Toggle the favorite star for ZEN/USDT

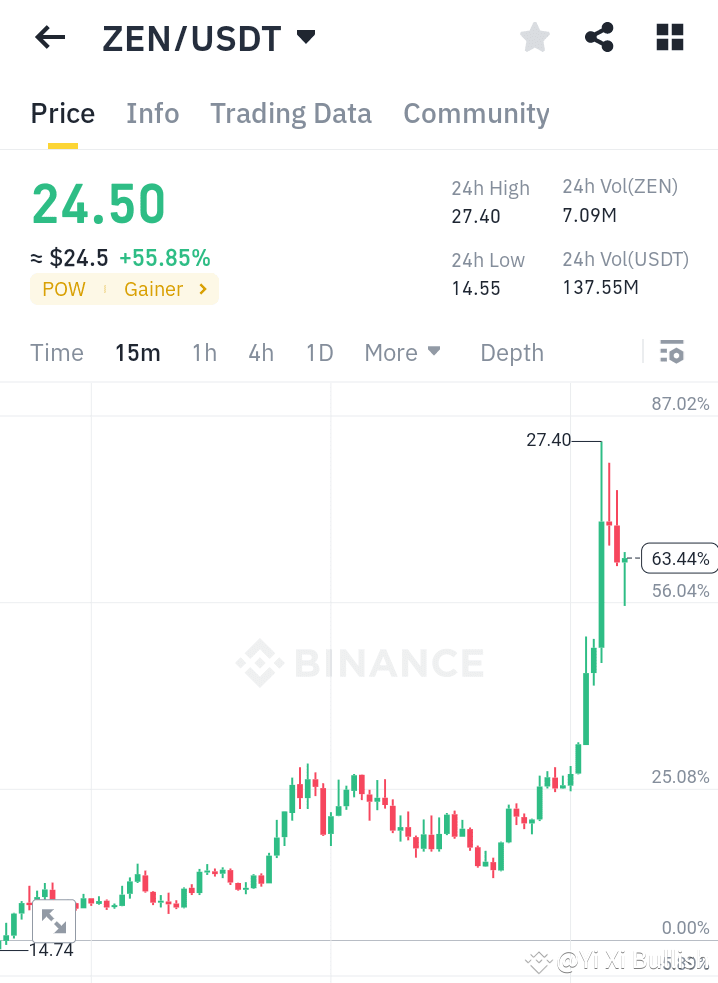tap(534, 37)
